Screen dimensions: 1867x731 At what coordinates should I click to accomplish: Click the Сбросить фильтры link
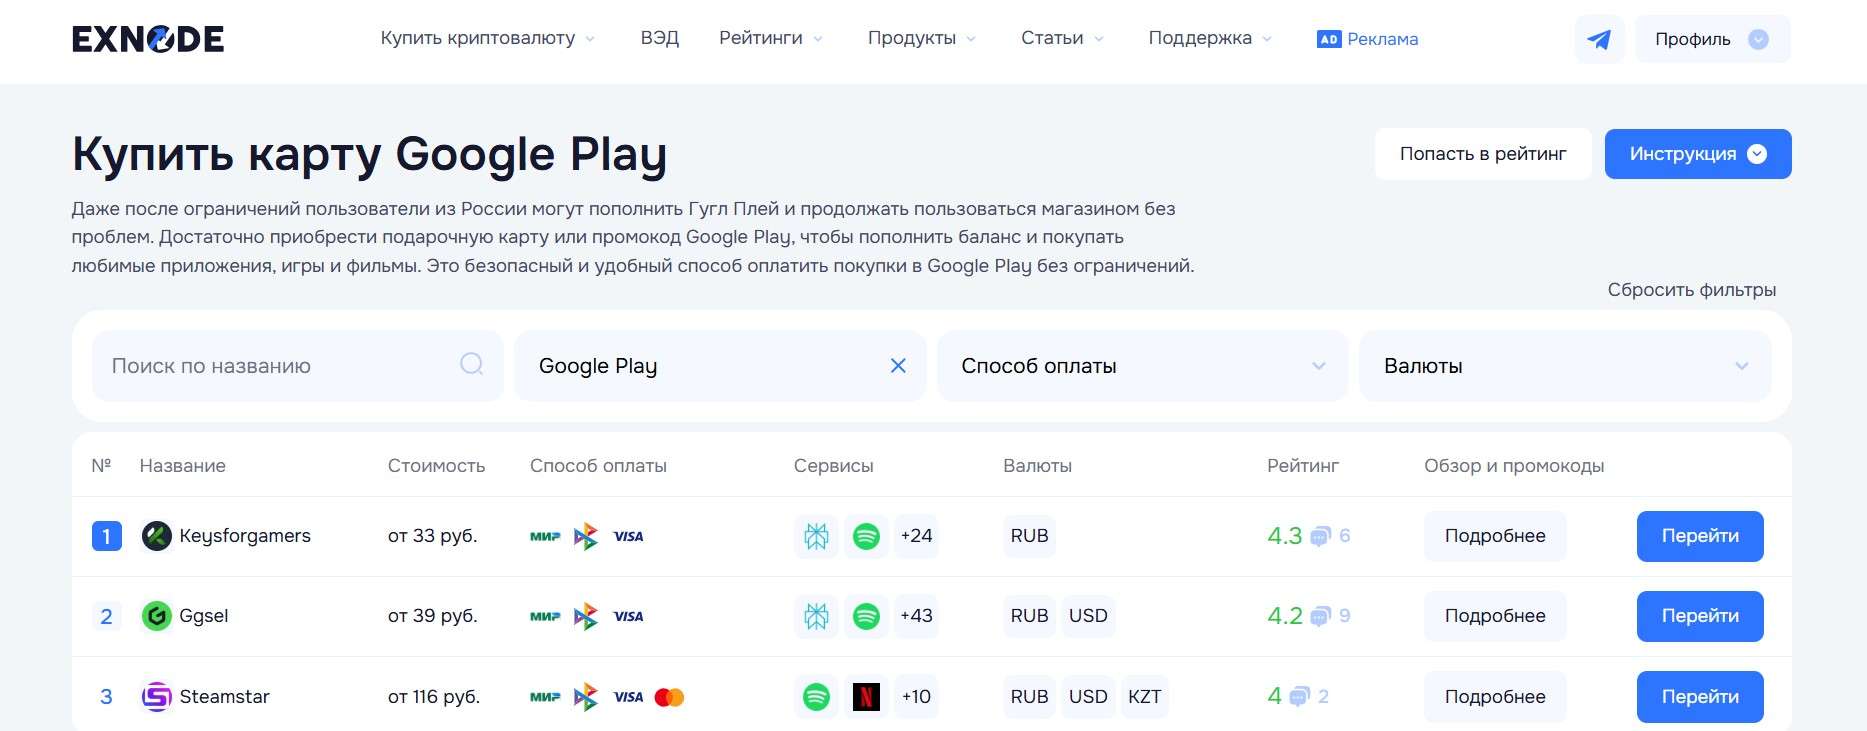[x=1691, y=290]
